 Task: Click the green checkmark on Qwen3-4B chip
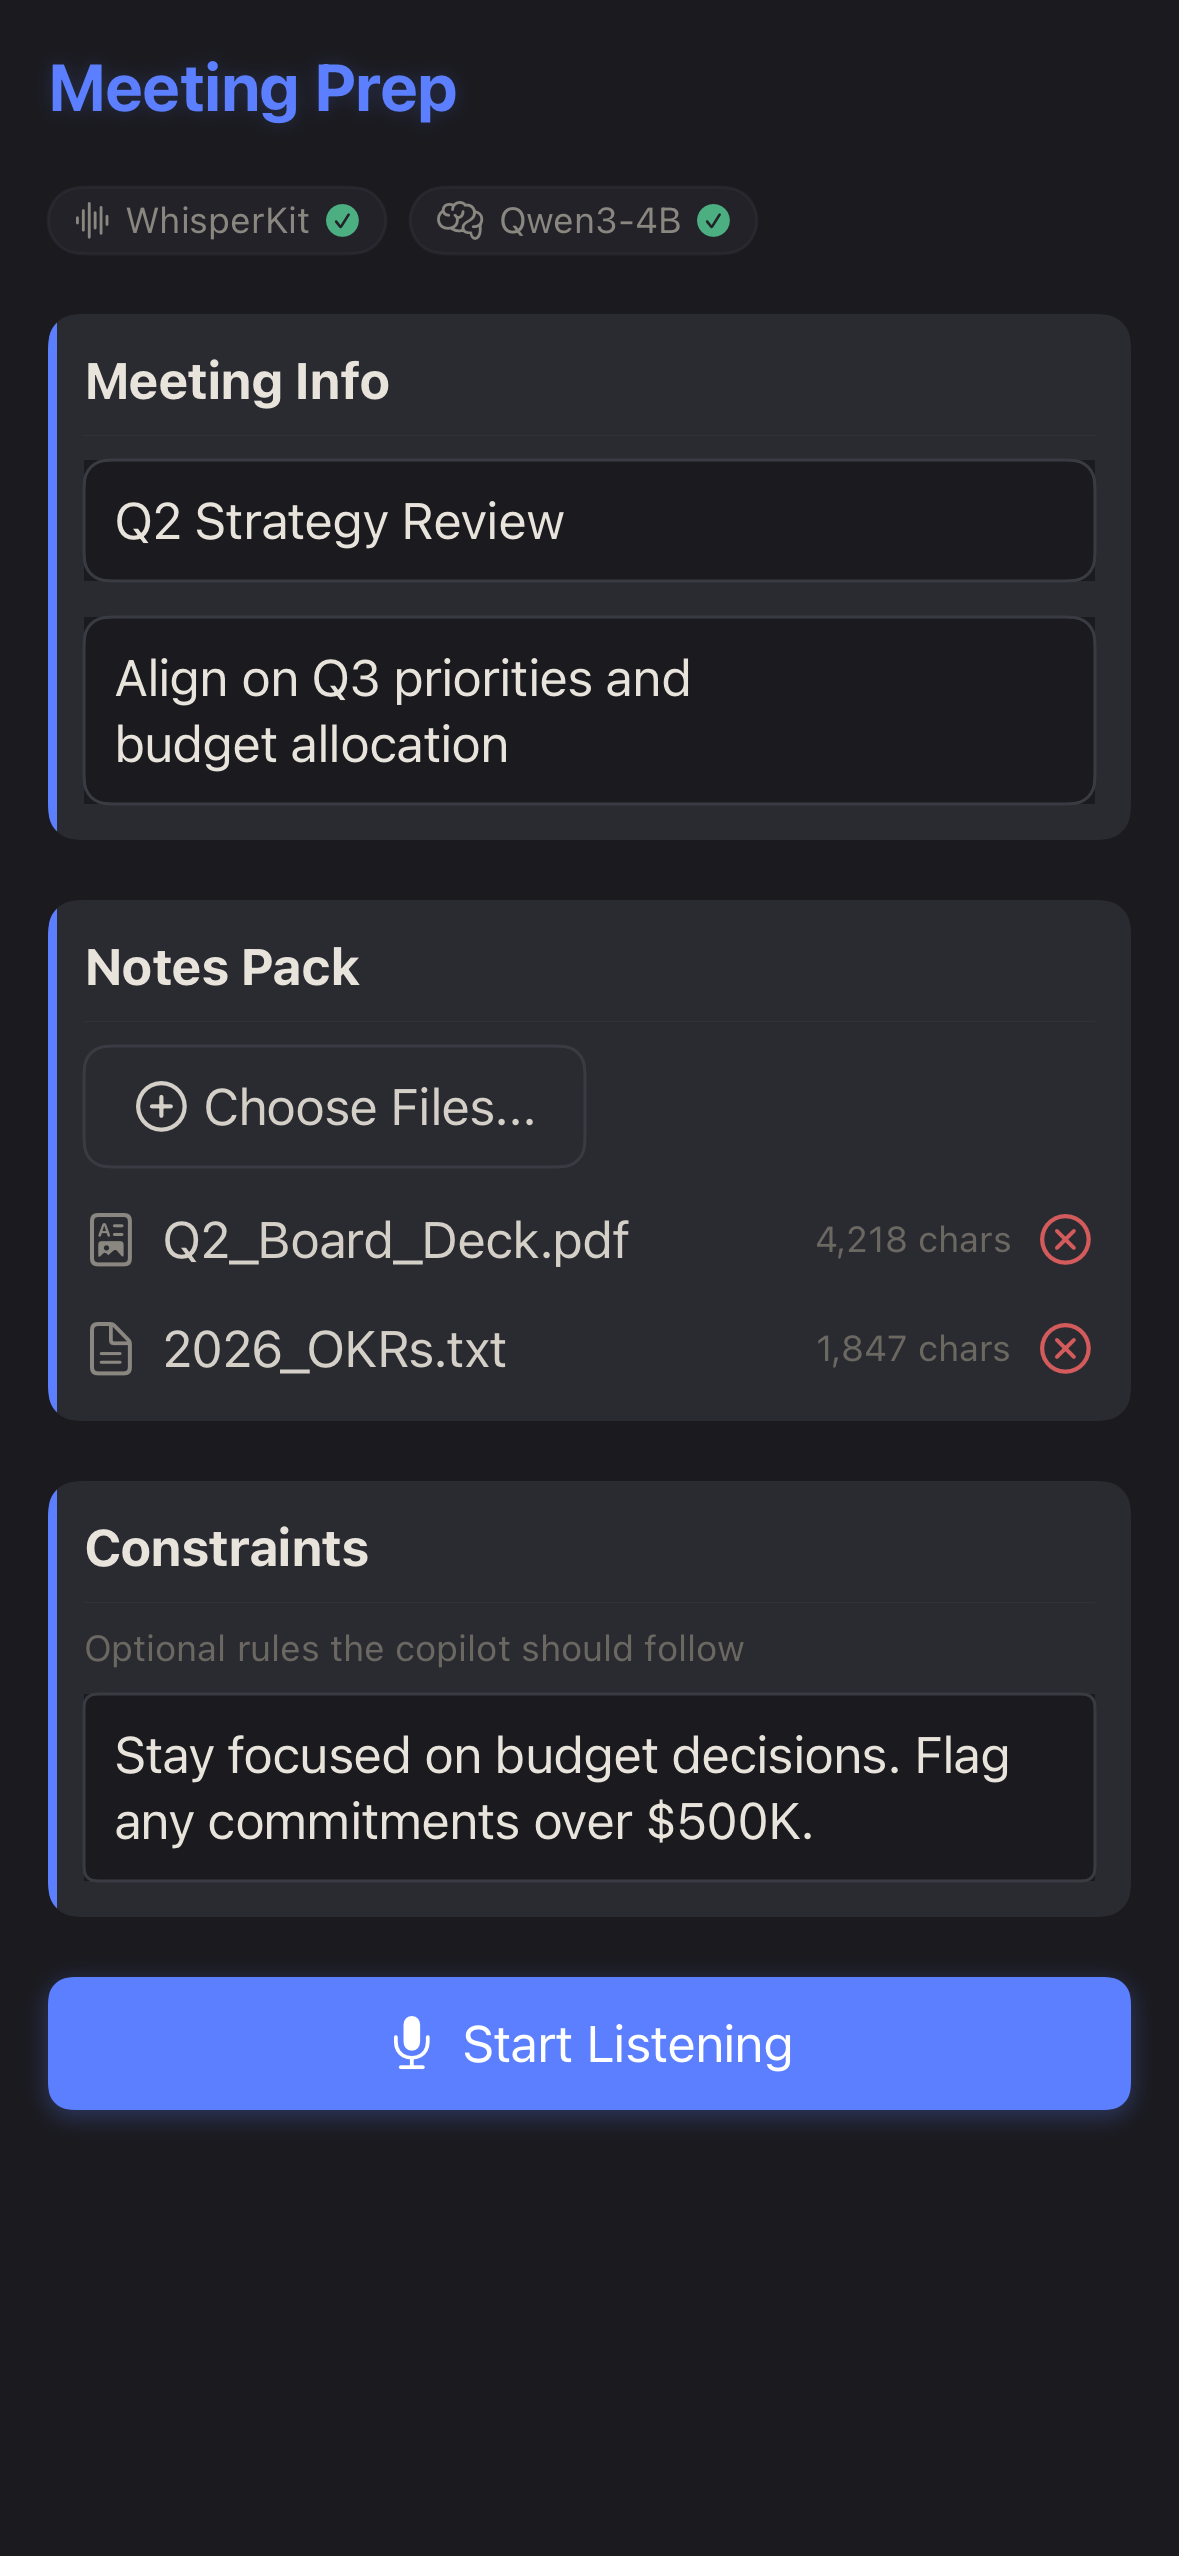[x=717, y=221]
